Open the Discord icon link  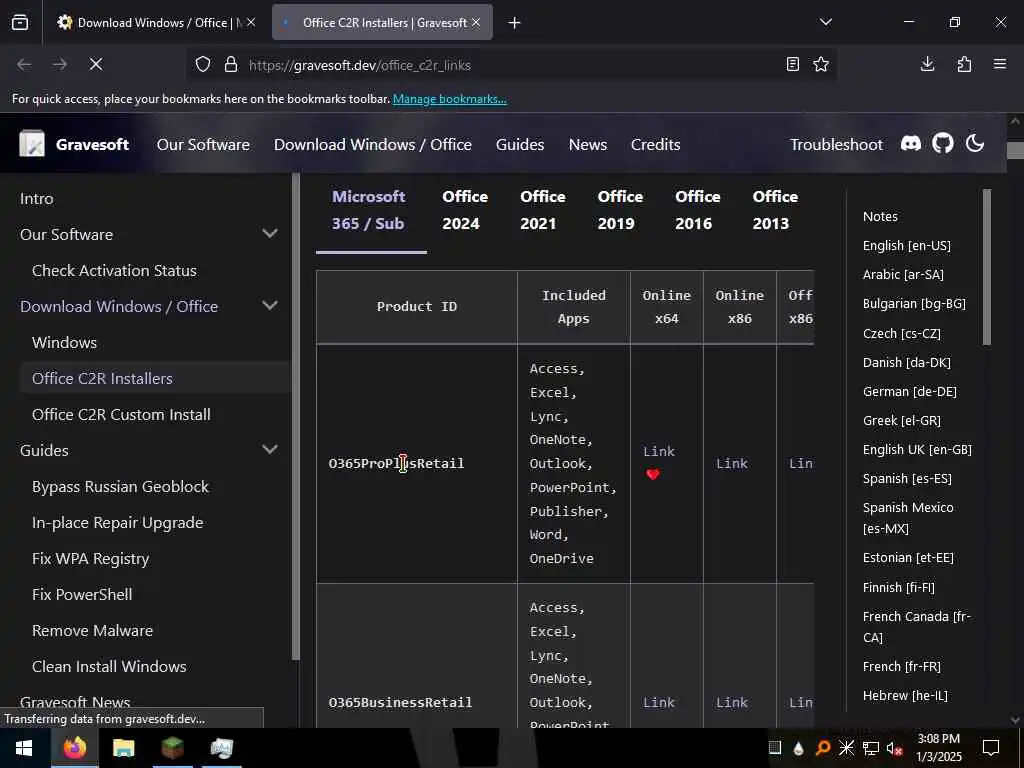click(911, 144)
